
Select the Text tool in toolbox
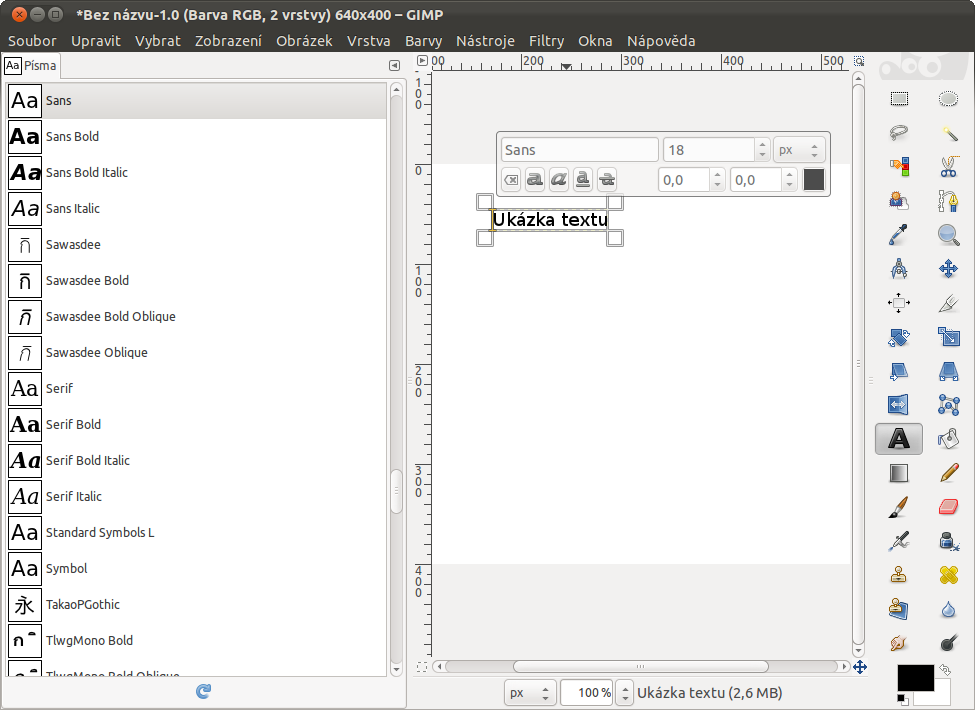[899, 439]
